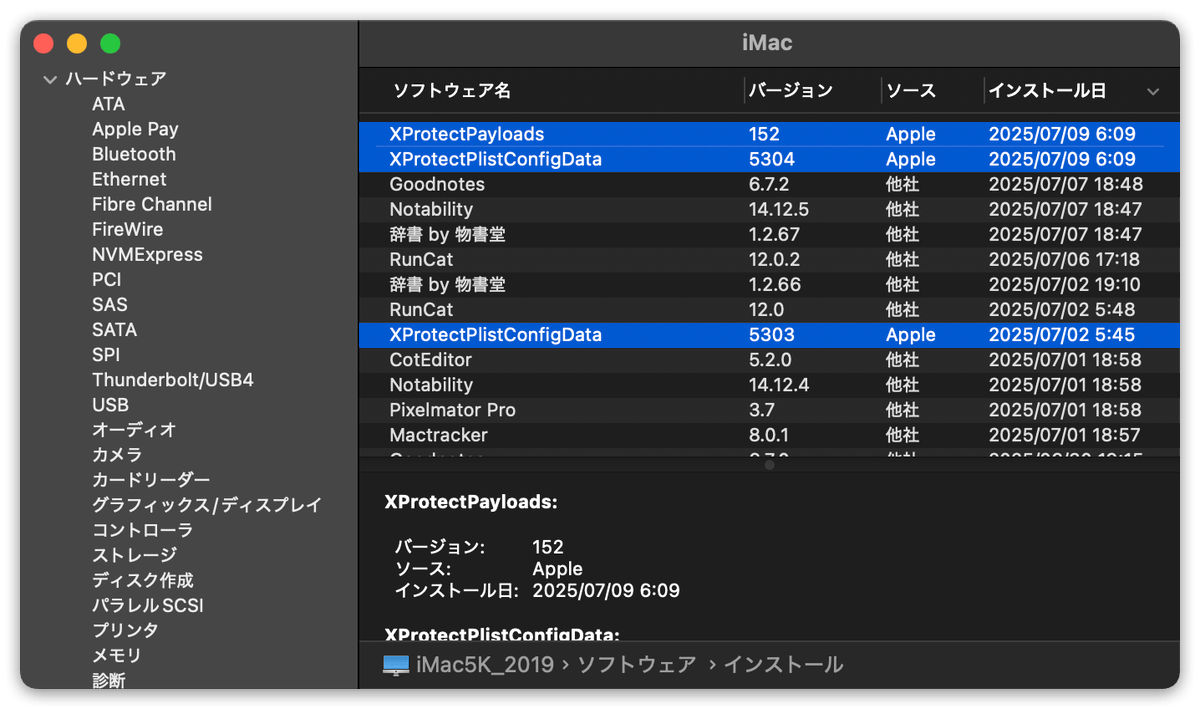Select XProtectPlistConfigData row with version 5303

[x=769, y=335]
